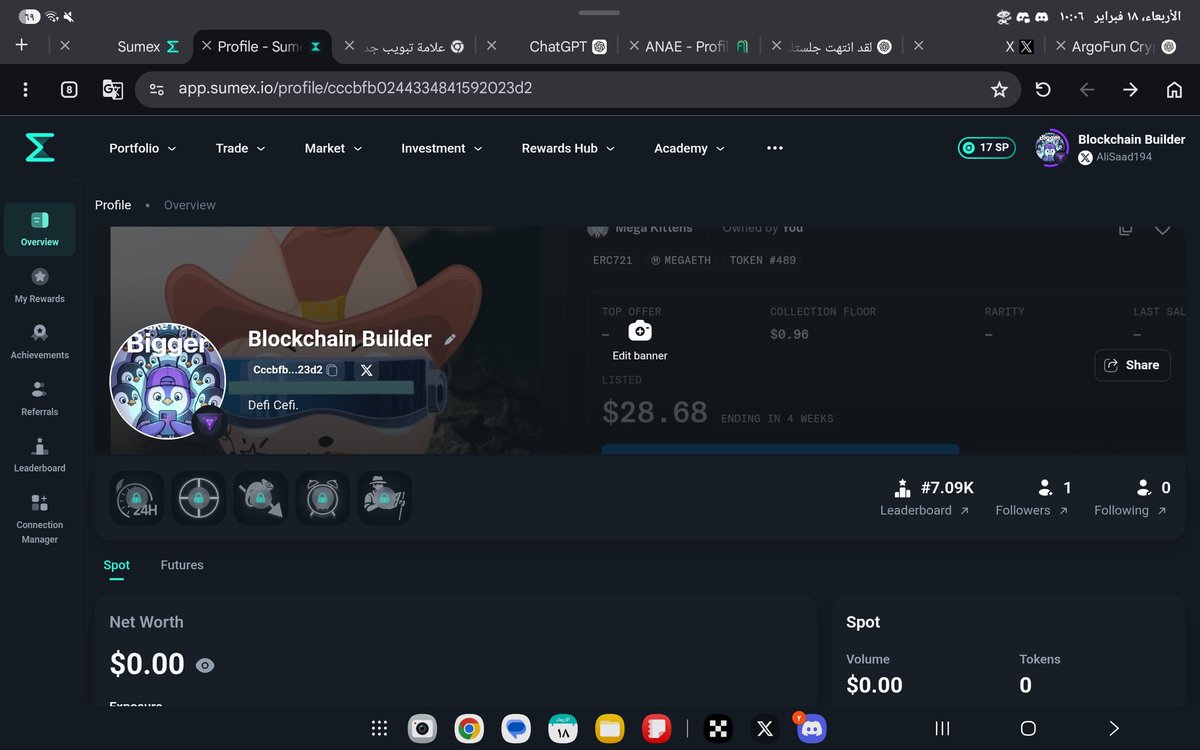1200x750 pixels.
Task: Expand the Rewards Hub dropdown menu
Action: tap(568, 148)
